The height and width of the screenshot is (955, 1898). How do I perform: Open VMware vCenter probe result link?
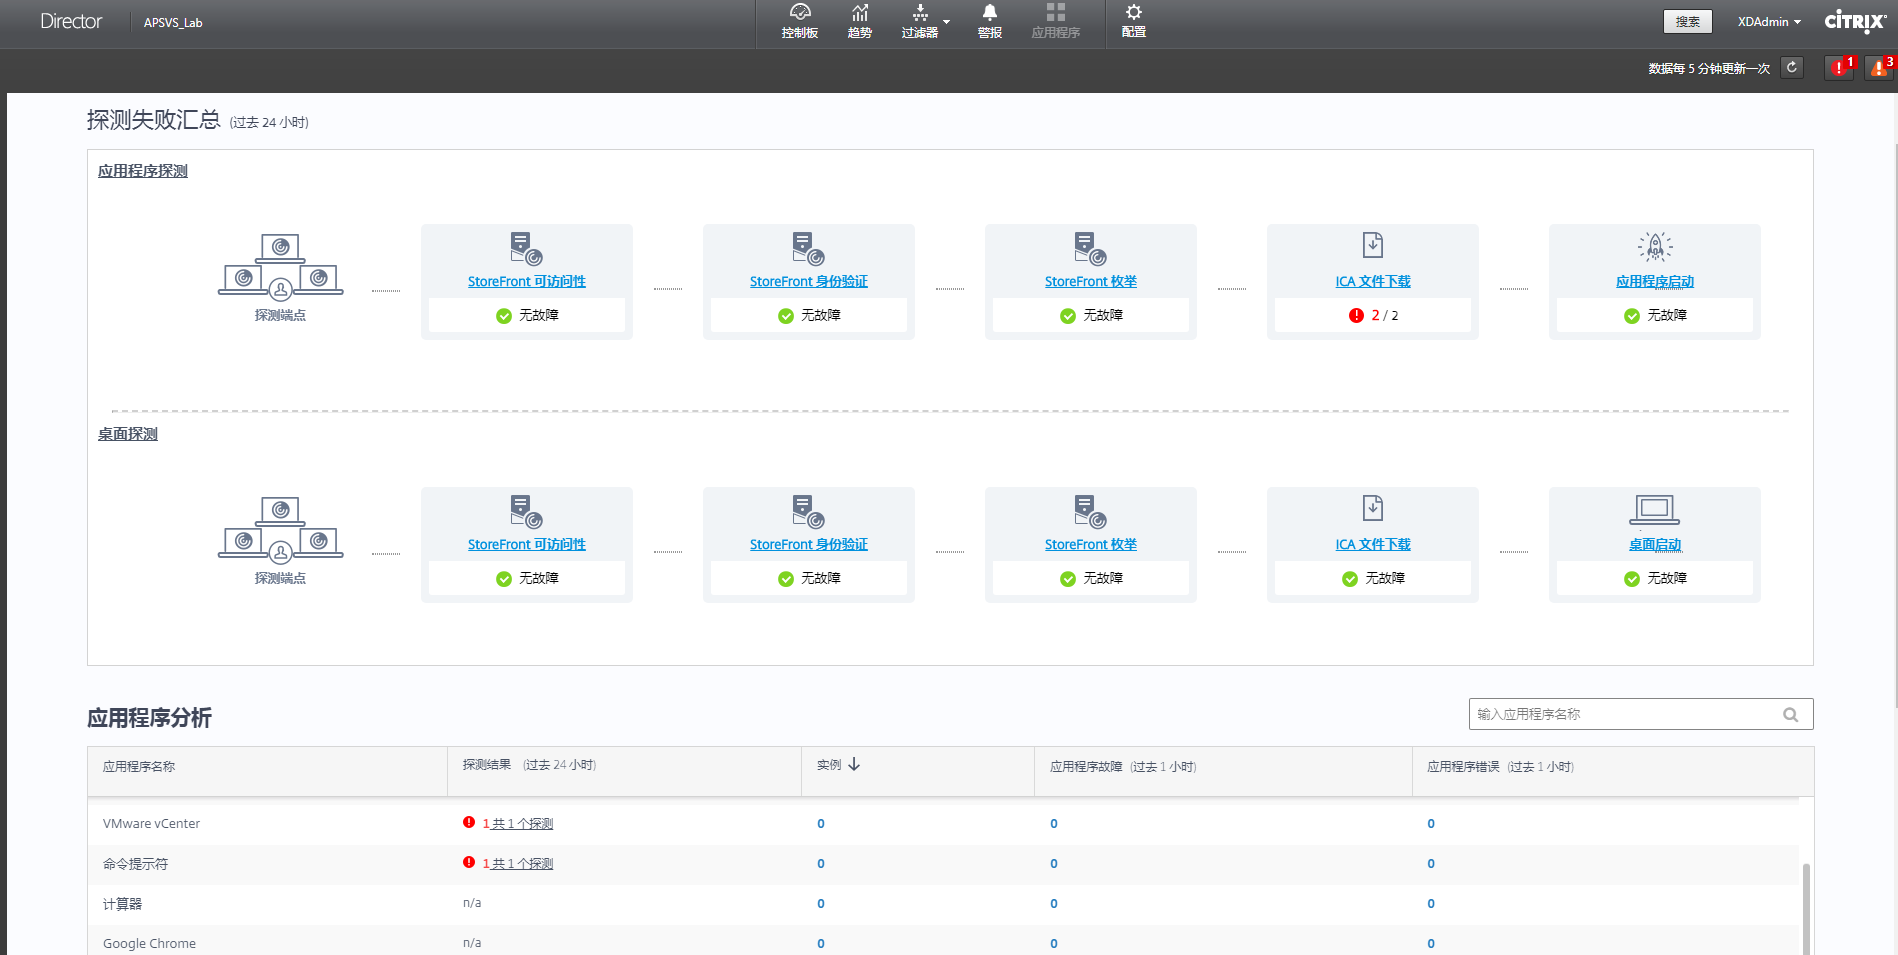click(518, 824)
